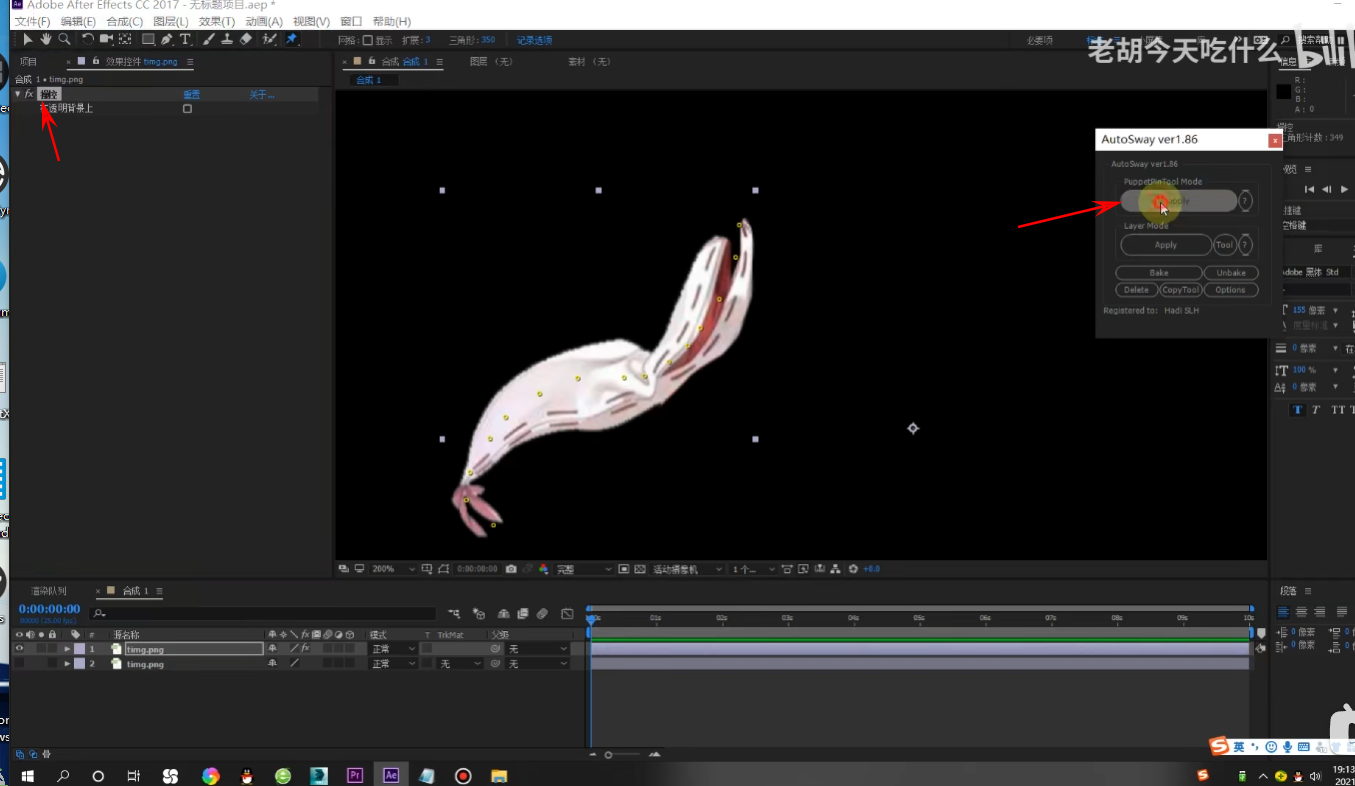The image size is (1355, 786).
Task: Select the Pan Behind anchor point tool
Action: point(125,39)
